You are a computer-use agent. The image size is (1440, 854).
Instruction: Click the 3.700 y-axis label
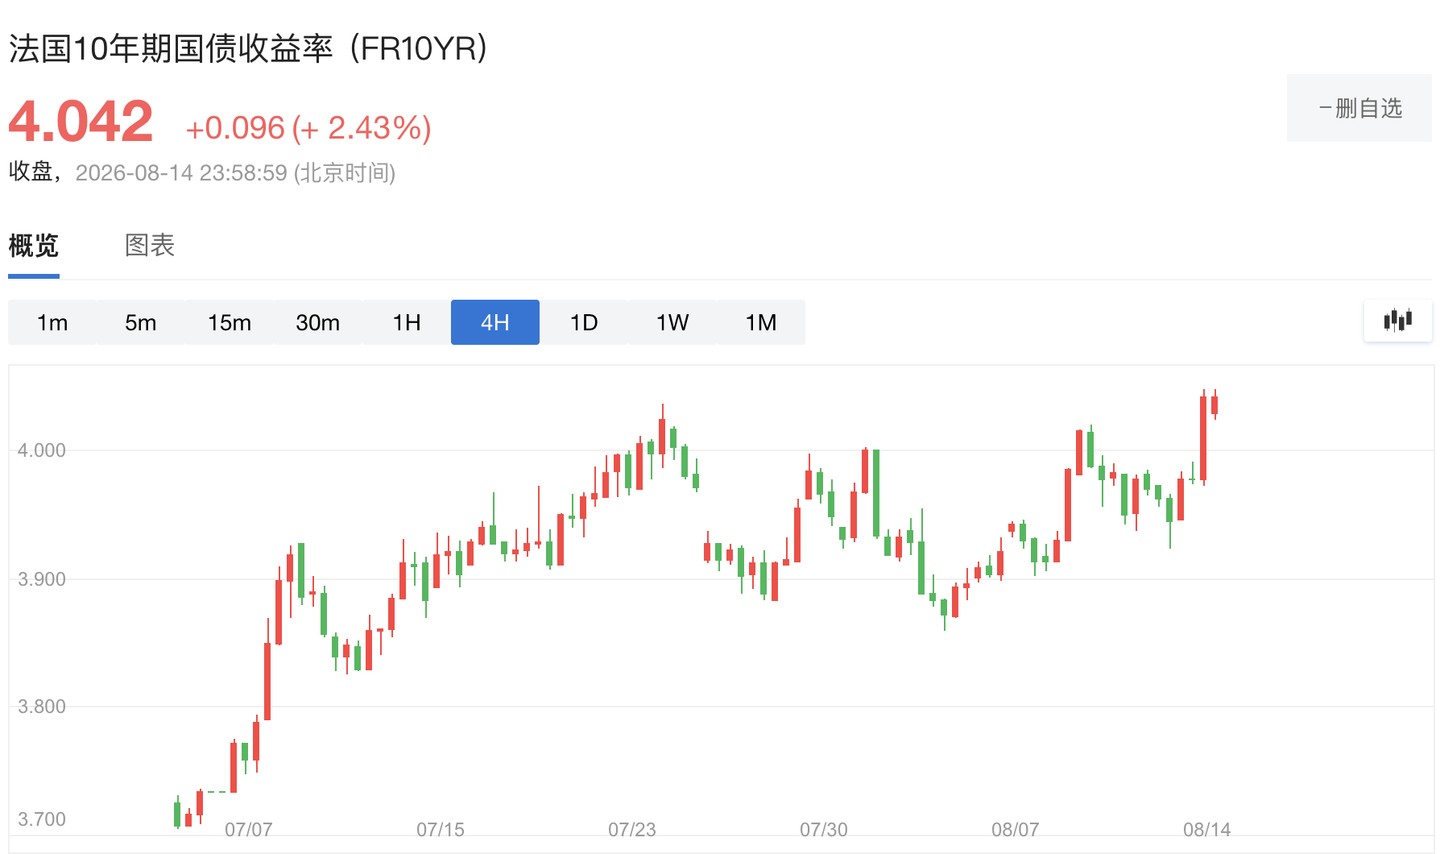coord(42,820)
